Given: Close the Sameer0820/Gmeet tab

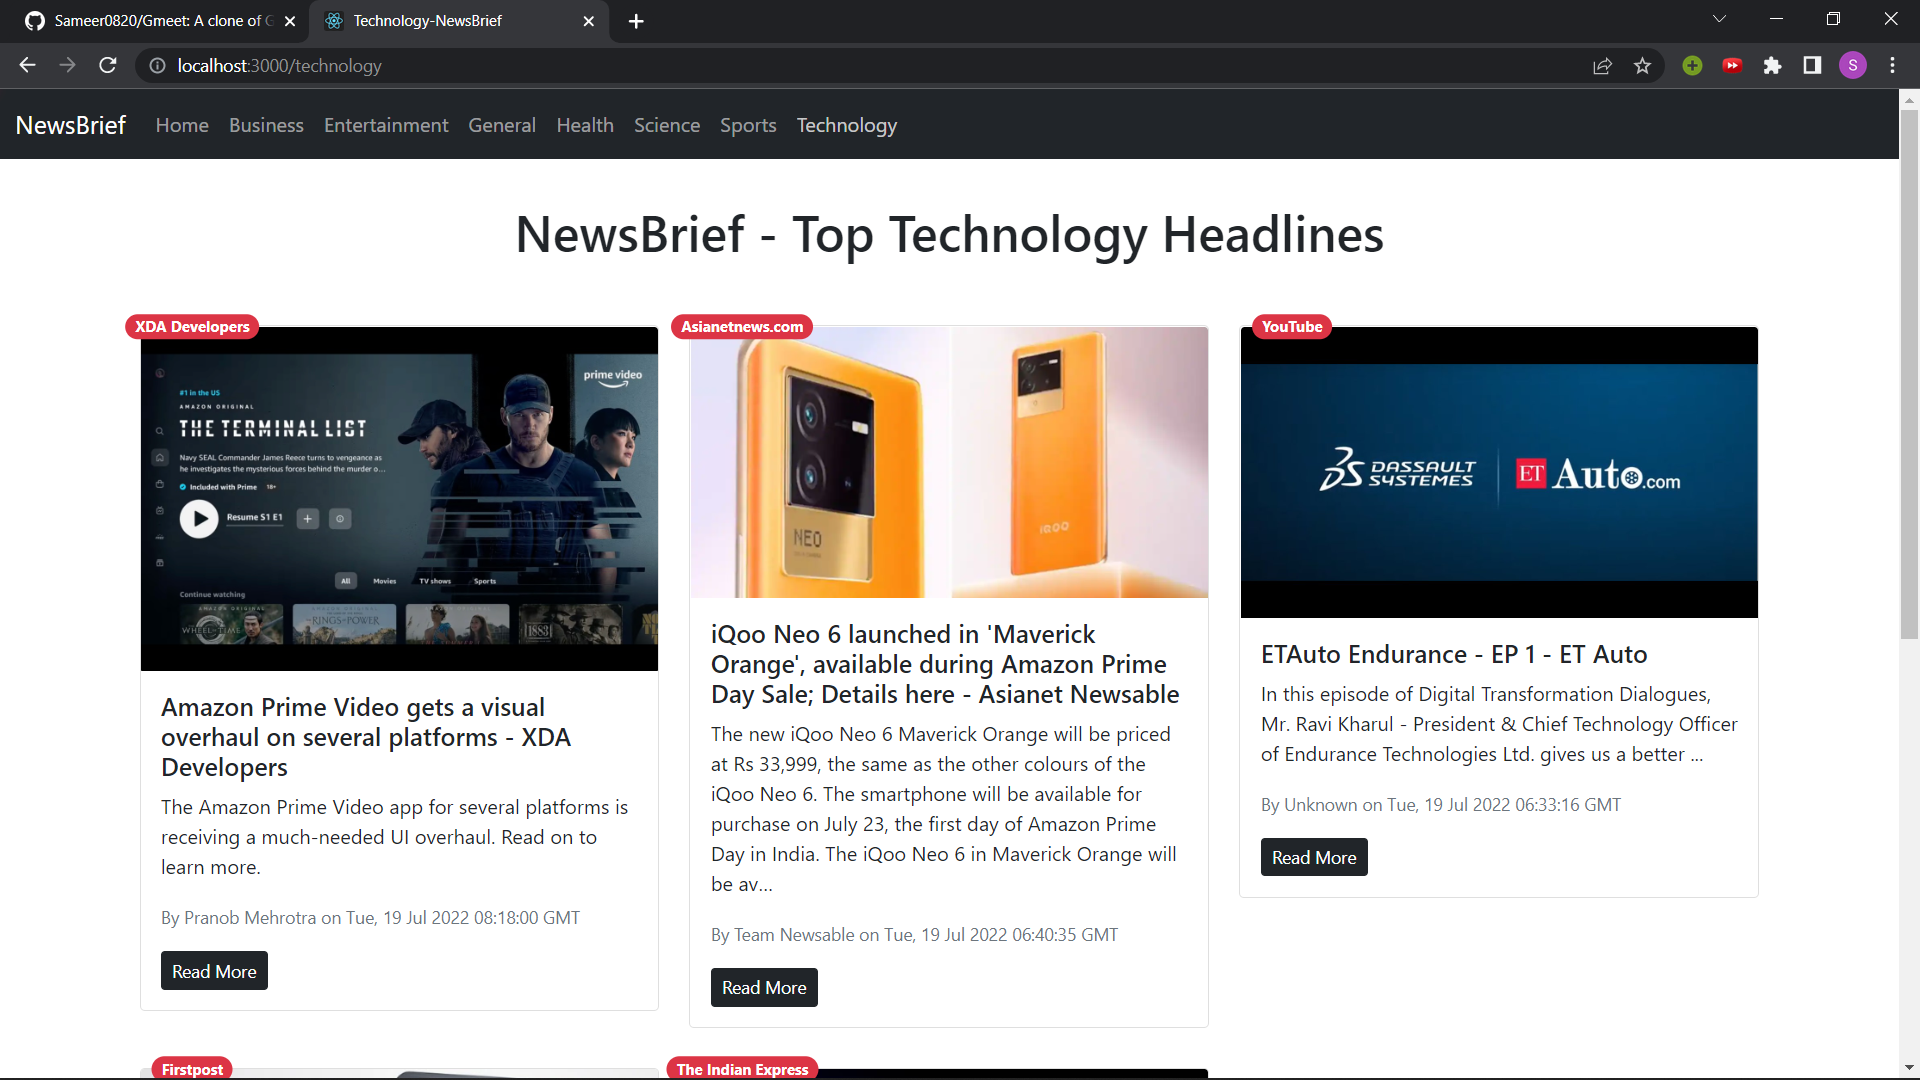Looking at the screenshot, I should pos(290,21).
